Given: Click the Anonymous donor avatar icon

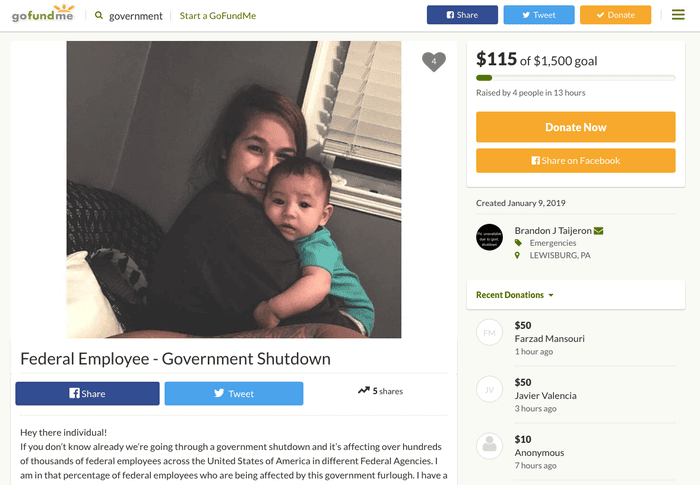Looking at the screenshot, I should click(x=489, y=446).
